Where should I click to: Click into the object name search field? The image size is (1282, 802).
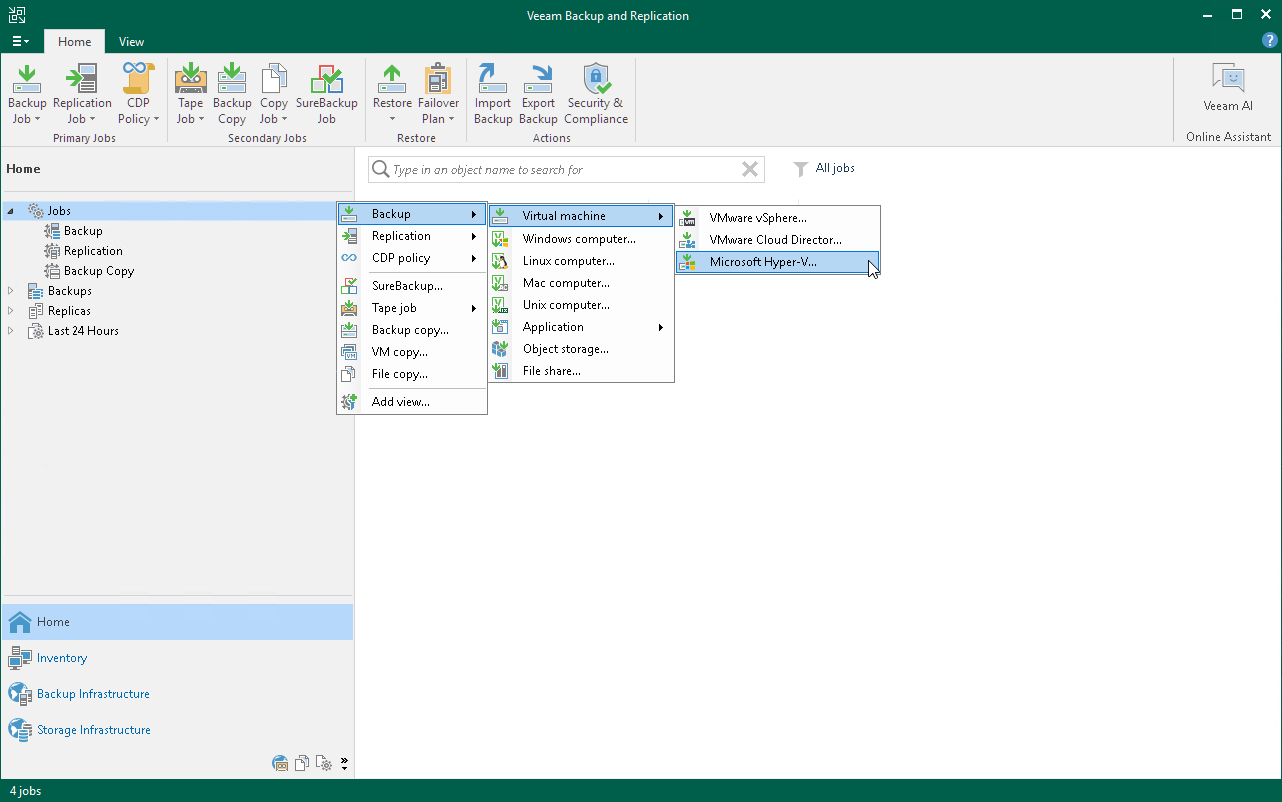click(560, 170)
